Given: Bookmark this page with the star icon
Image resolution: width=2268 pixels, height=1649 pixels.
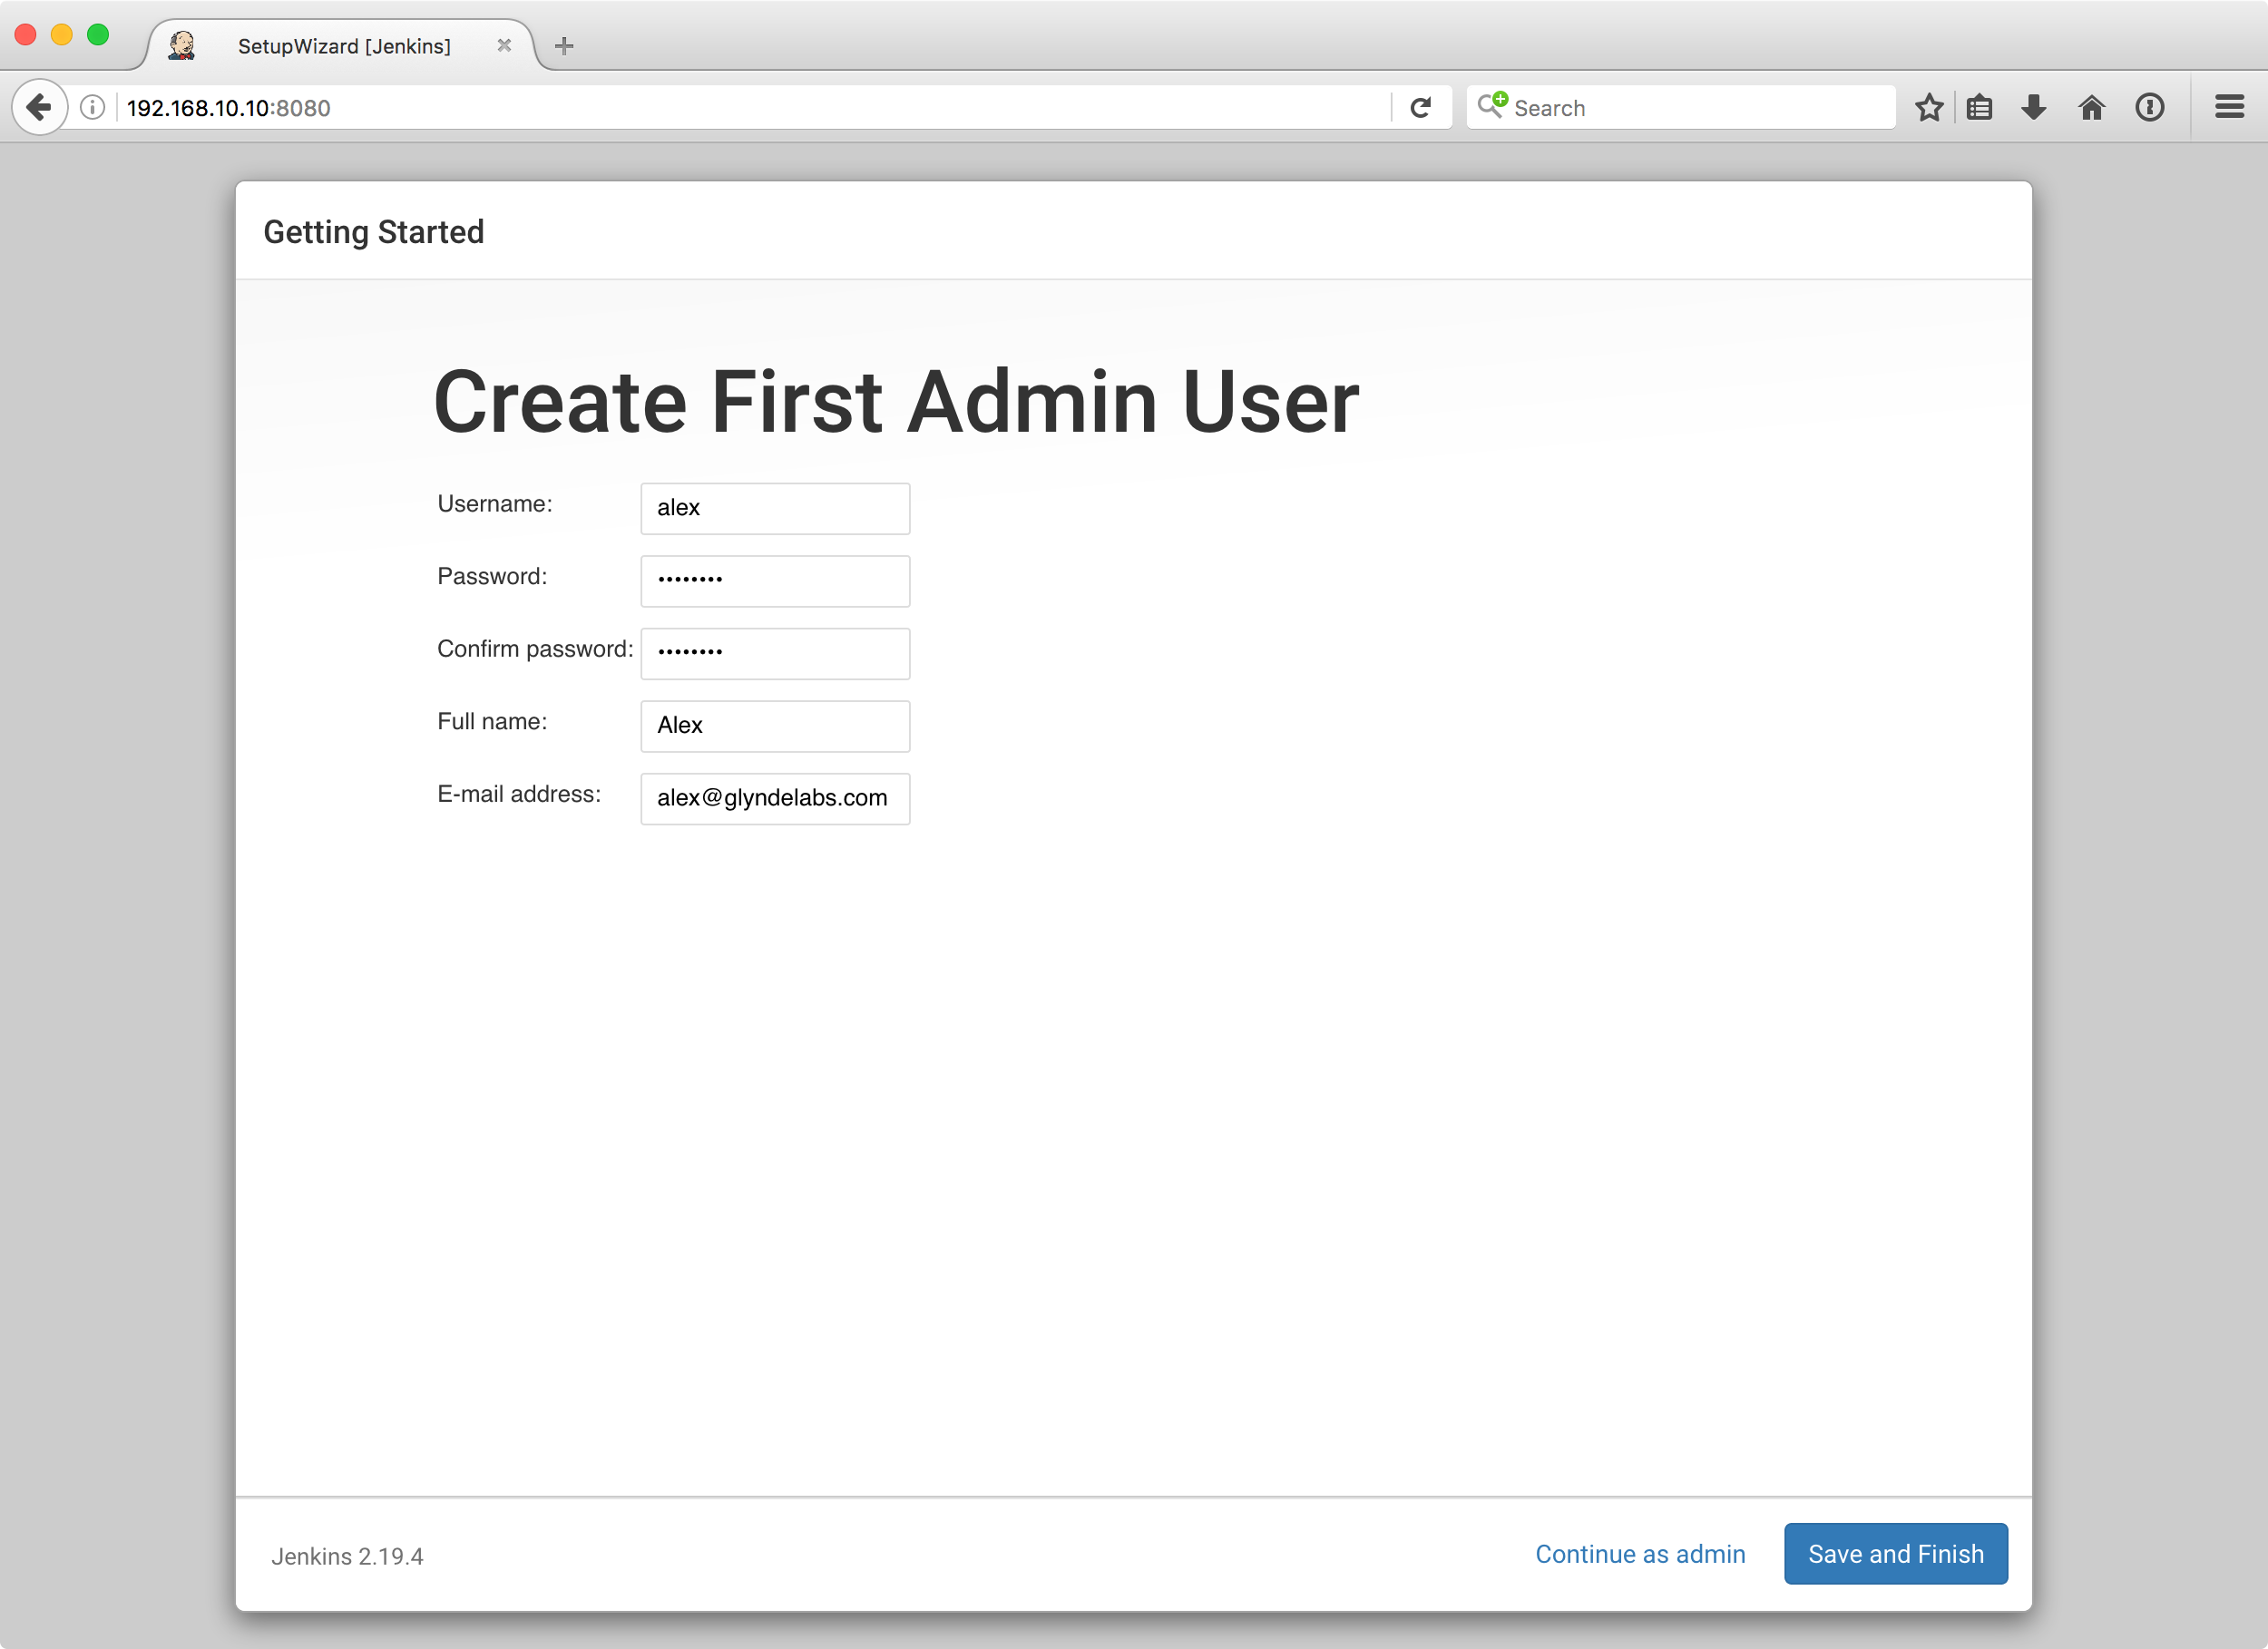Looking at the screenshot, I should coord(1929,107).
